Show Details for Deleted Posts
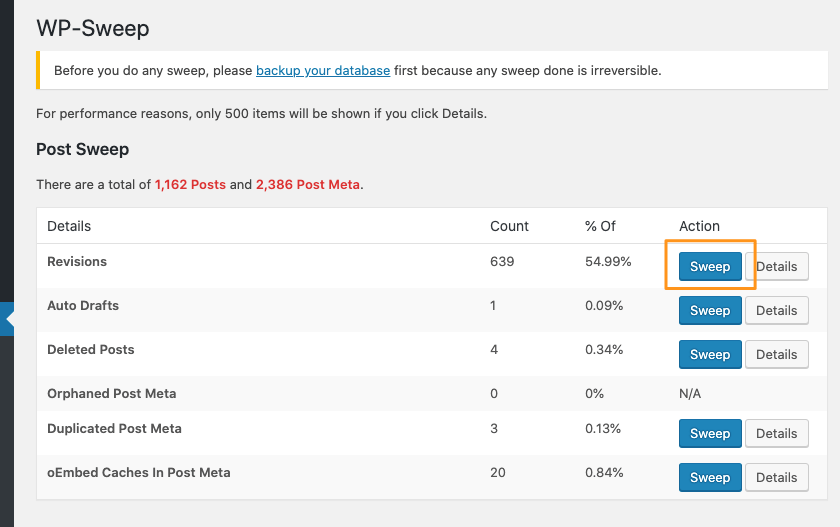 coord(776,355)
